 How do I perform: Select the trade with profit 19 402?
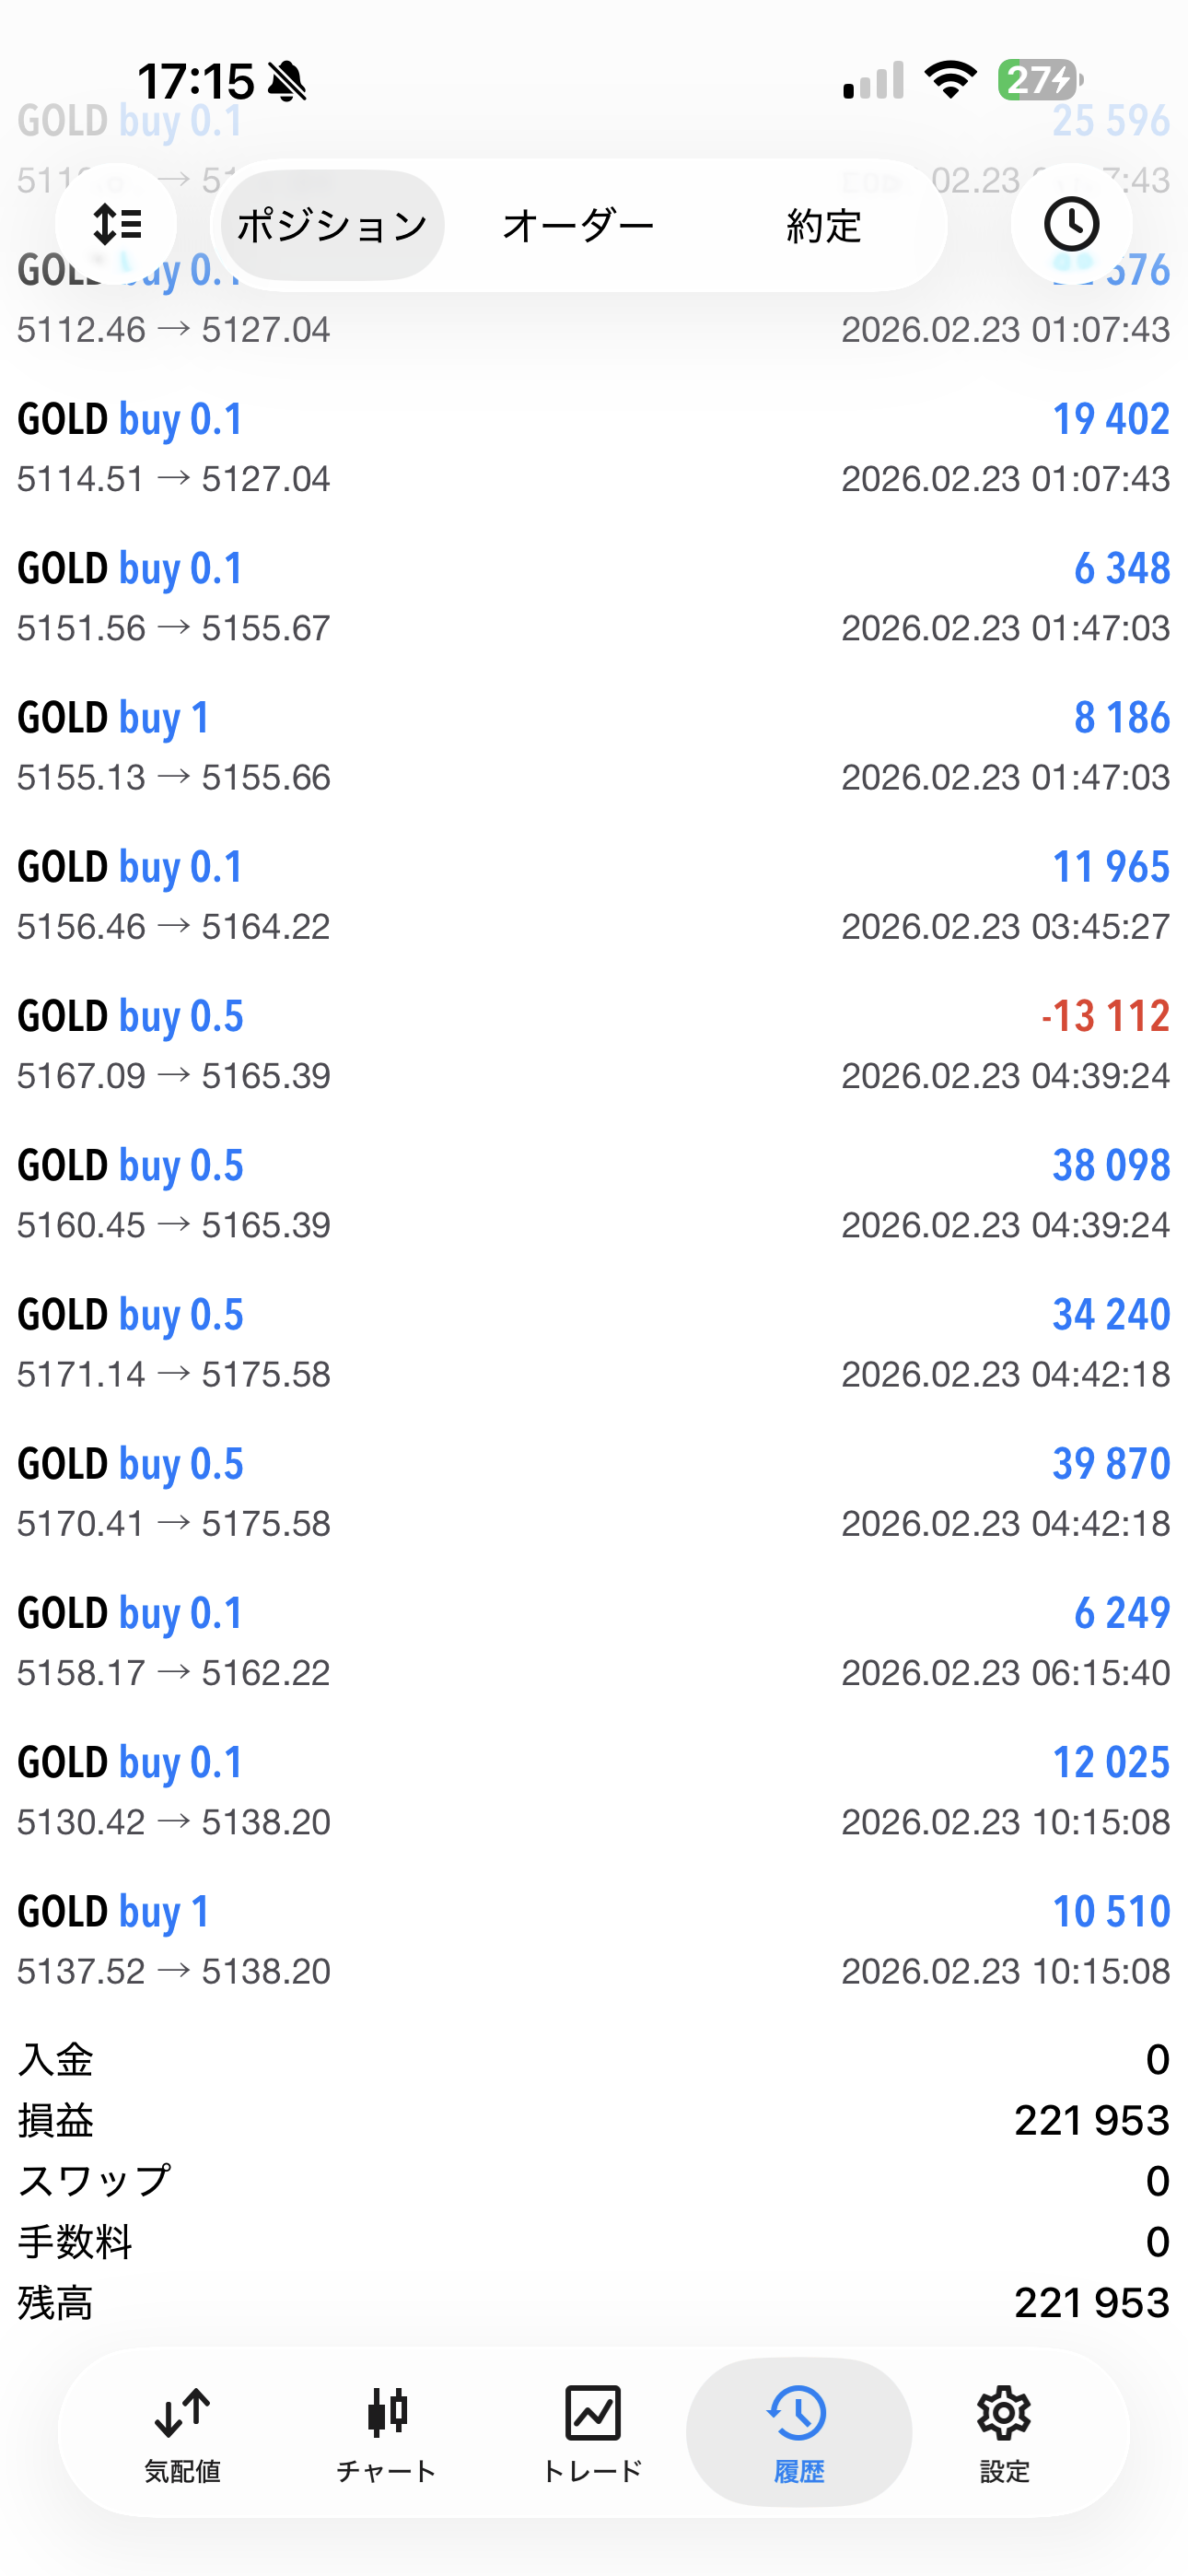(x=594, y=448)
